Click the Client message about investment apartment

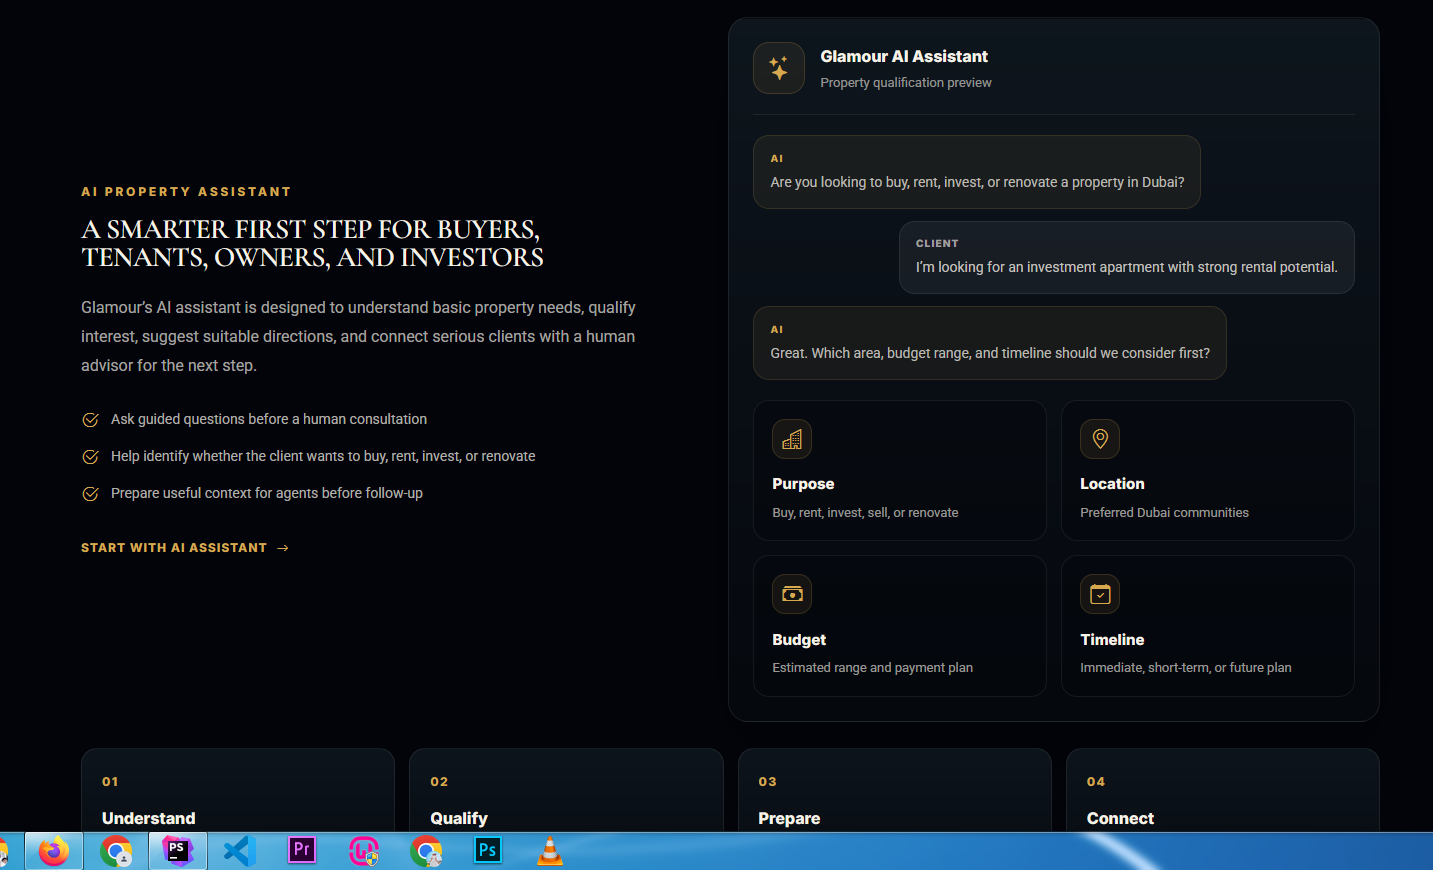click(x=1127, y=257)
